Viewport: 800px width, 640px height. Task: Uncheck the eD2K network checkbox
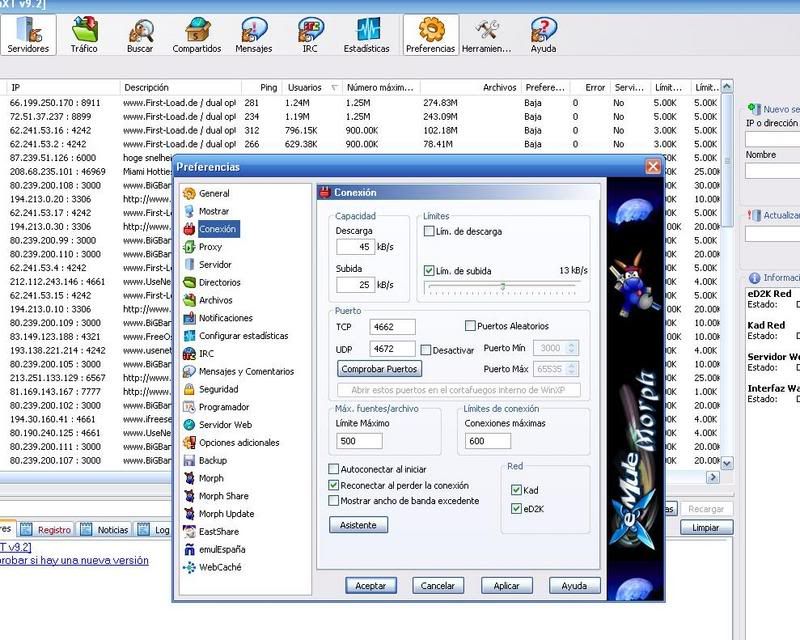click(516, 508)
